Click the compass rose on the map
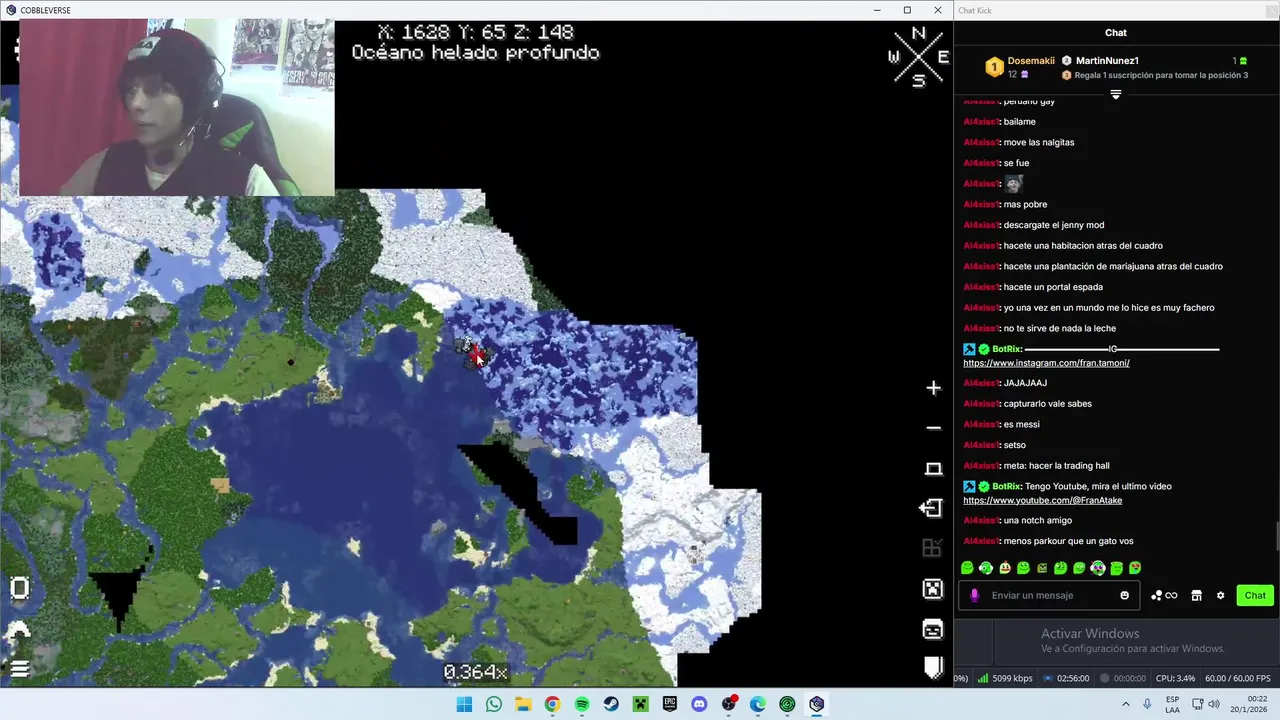The image size is (1280, 720). 918,58
